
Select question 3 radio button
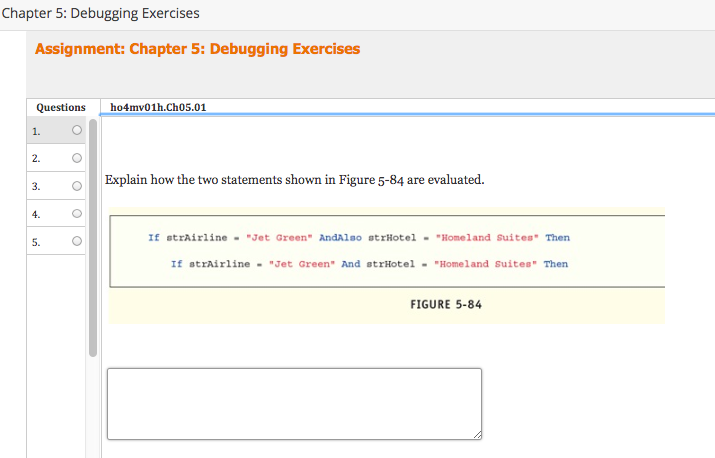[x=77, y=186]
